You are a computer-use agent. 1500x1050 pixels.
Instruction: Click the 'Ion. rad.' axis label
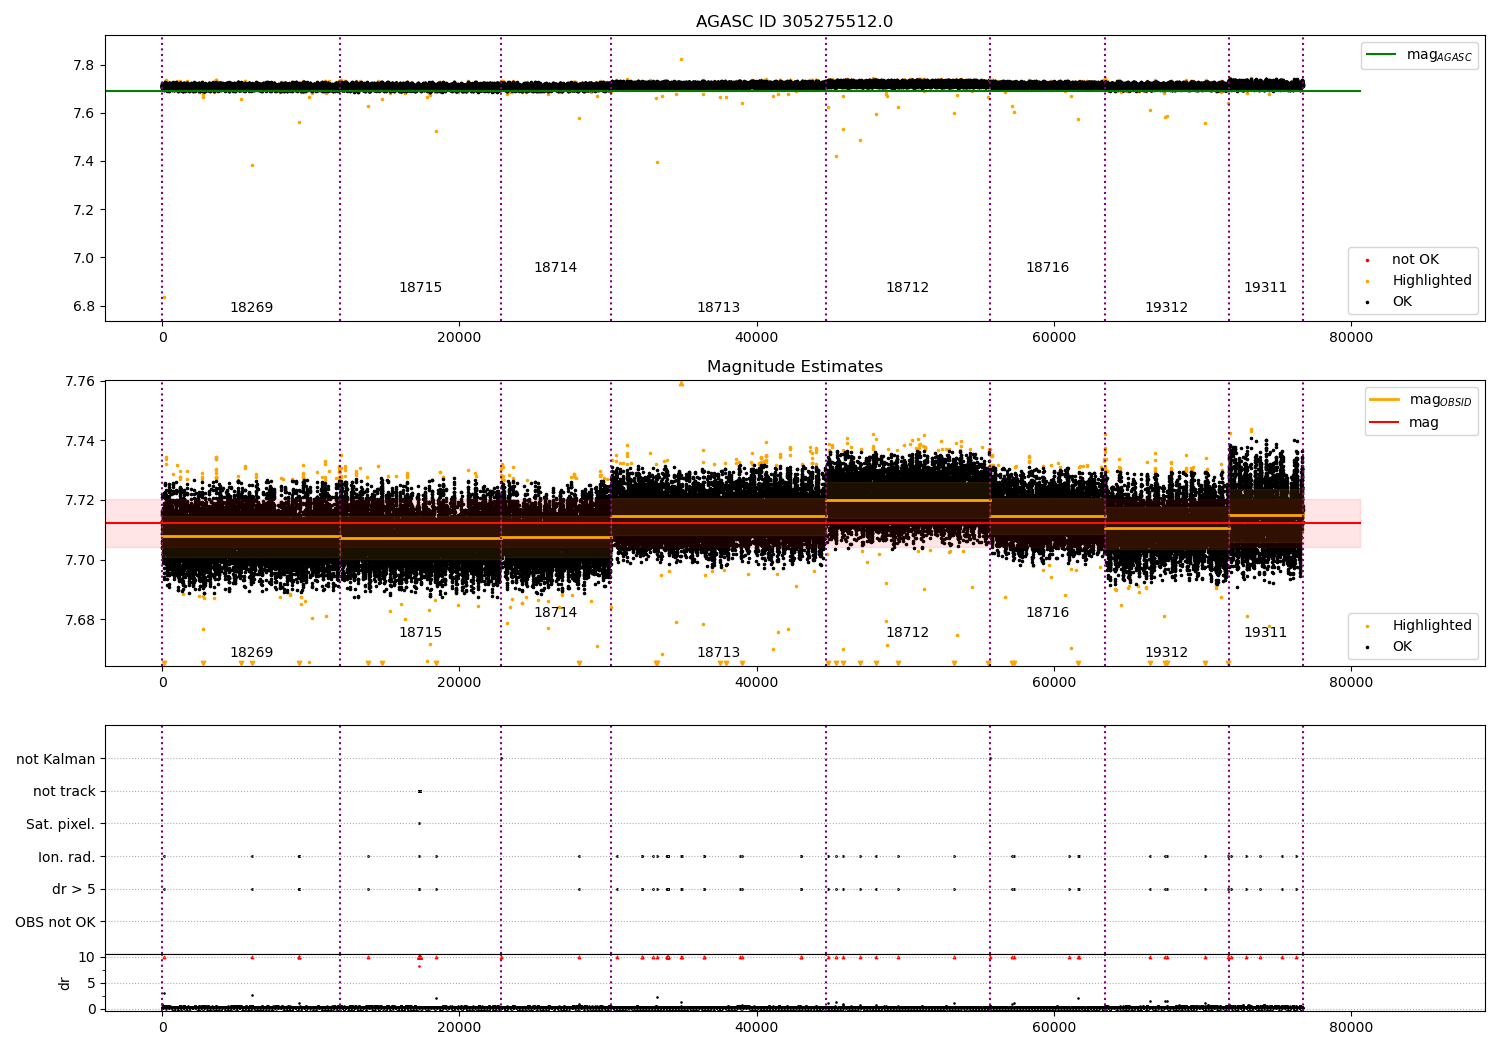click(67, 858)
